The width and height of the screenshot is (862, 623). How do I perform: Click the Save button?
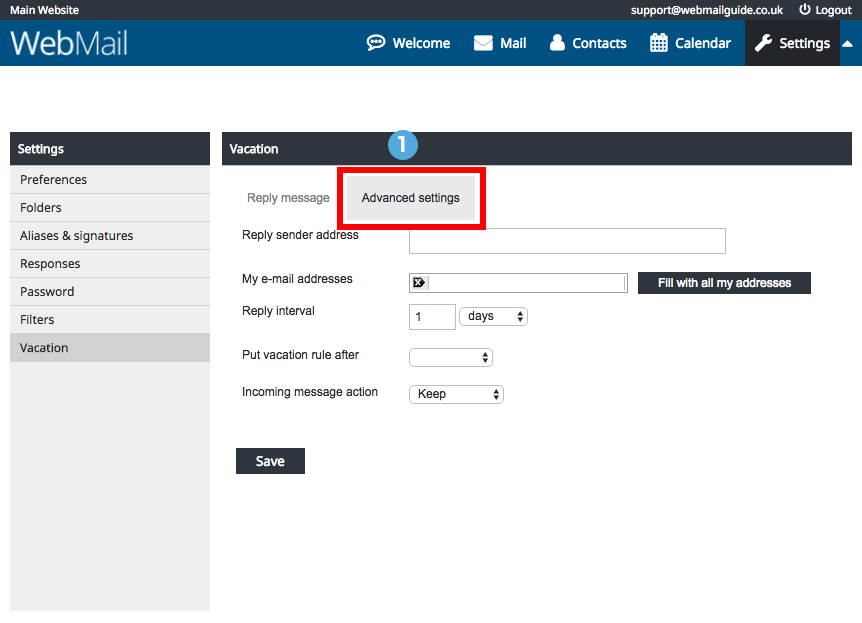[270, 461]
